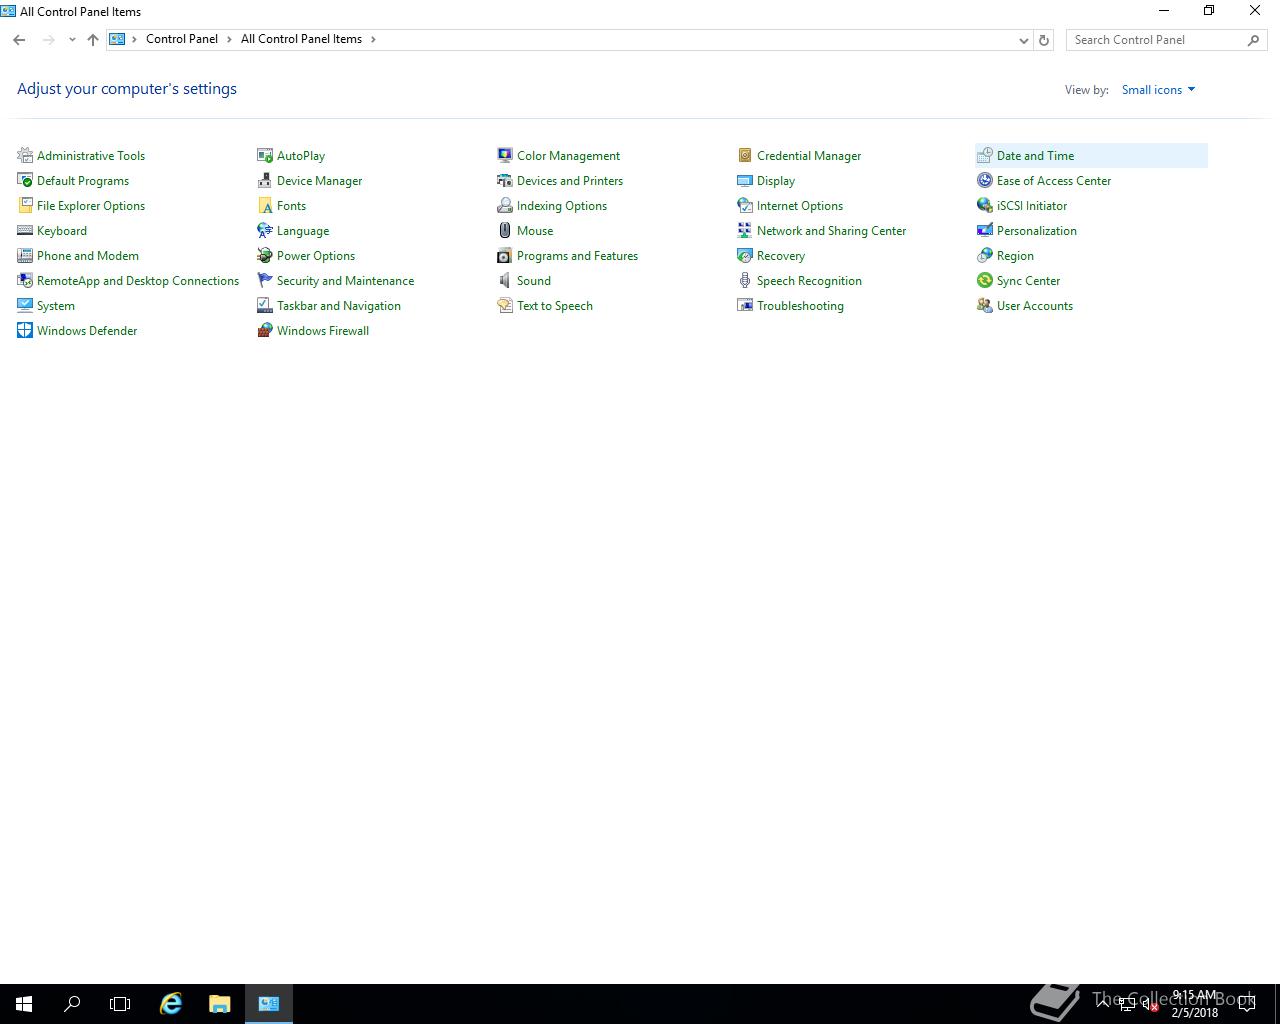The image size is (1280, 1024).
Task: Go back with the Back arrow
Action: [x=19, y=39]
